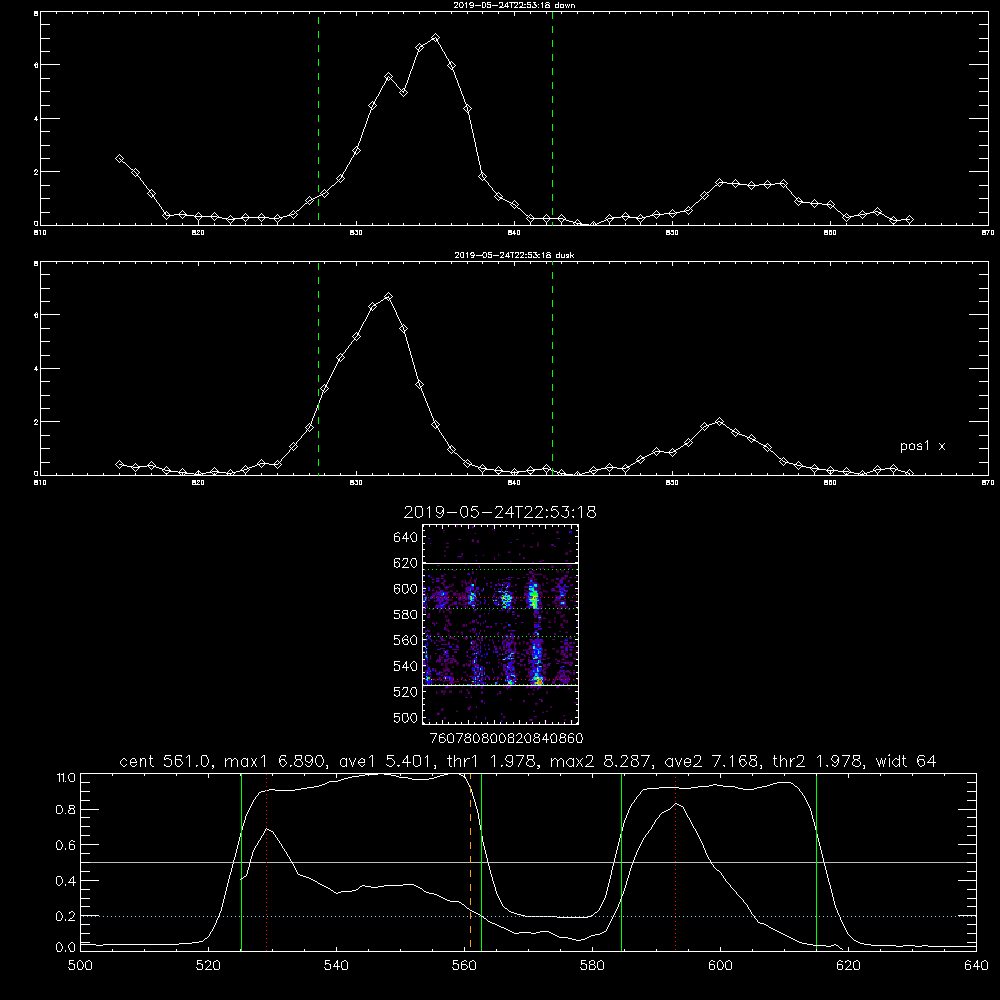This screenshot has height=1000, width=1000.
Task: Click the '2019-05-24T22:53:18 dusk' plot title
Action: [x=514, y=255]
